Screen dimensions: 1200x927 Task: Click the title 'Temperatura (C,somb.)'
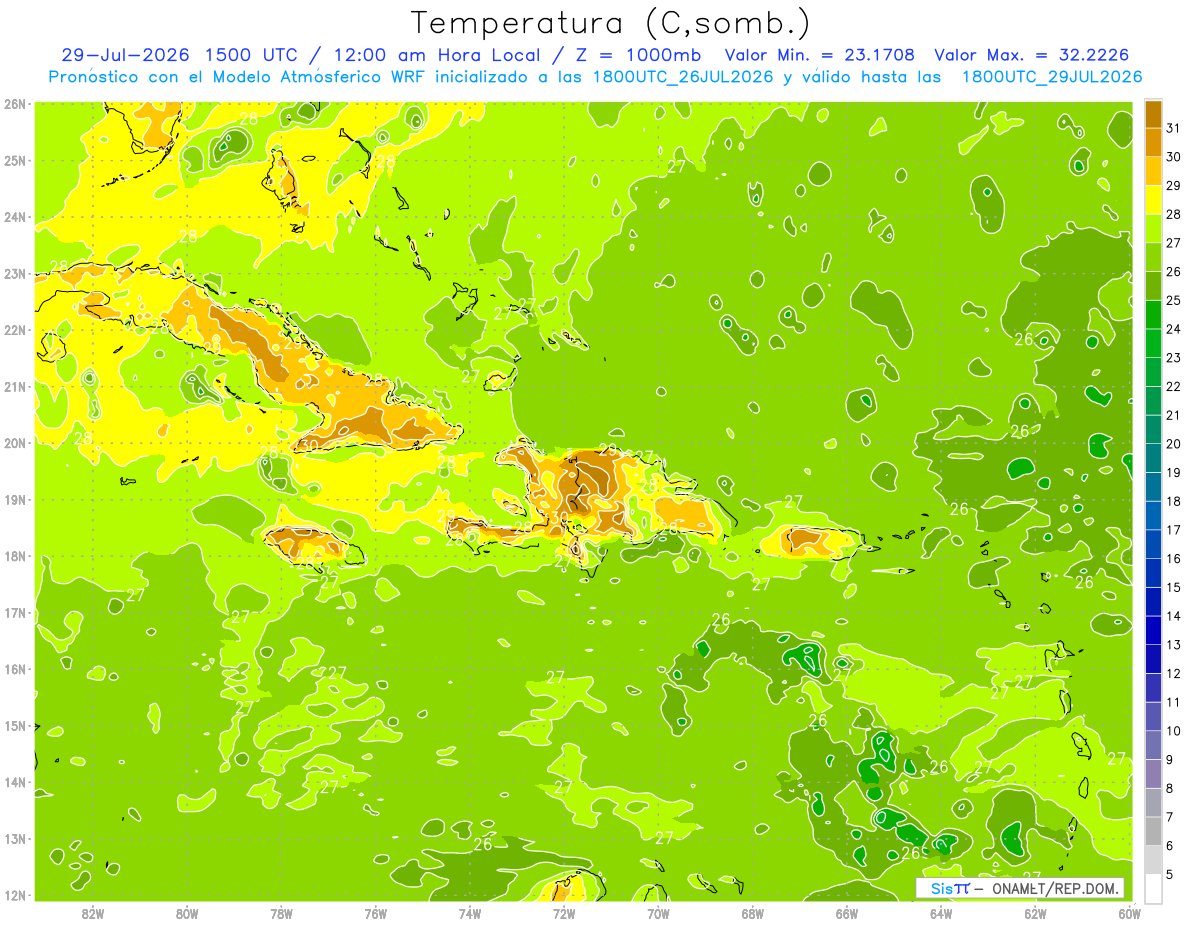[611, 23]
